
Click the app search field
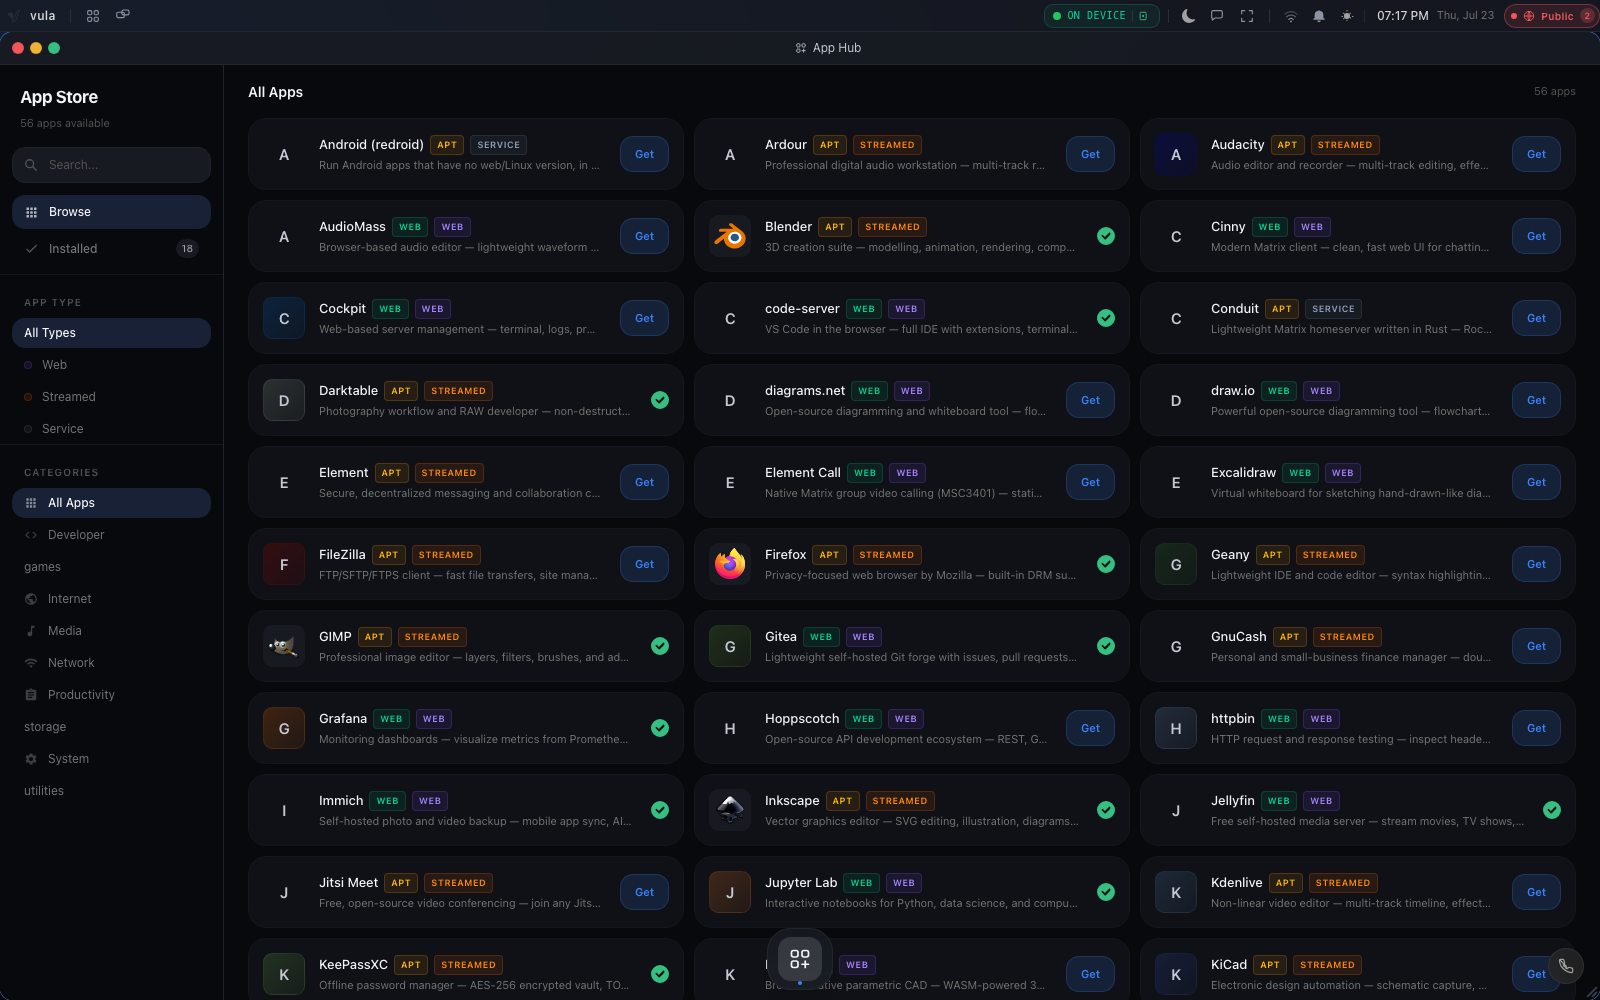click(x=111, y=165)
